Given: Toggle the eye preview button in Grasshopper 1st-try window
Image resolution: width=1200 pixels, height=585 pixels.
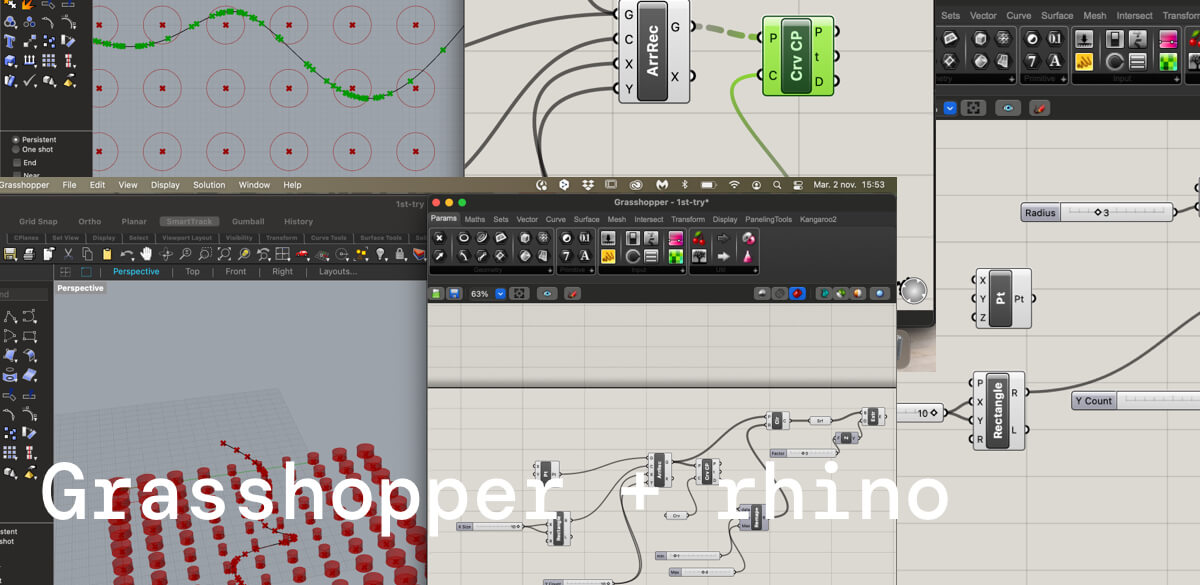Looking at the screenshot, I should click(x=546, y=294).
